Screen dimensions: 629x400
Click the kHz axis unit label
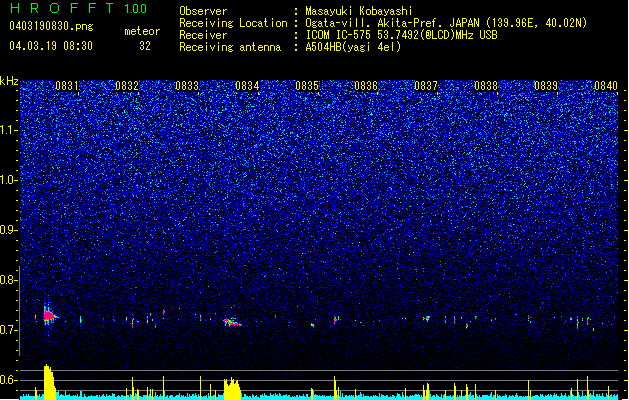point(9,81)
